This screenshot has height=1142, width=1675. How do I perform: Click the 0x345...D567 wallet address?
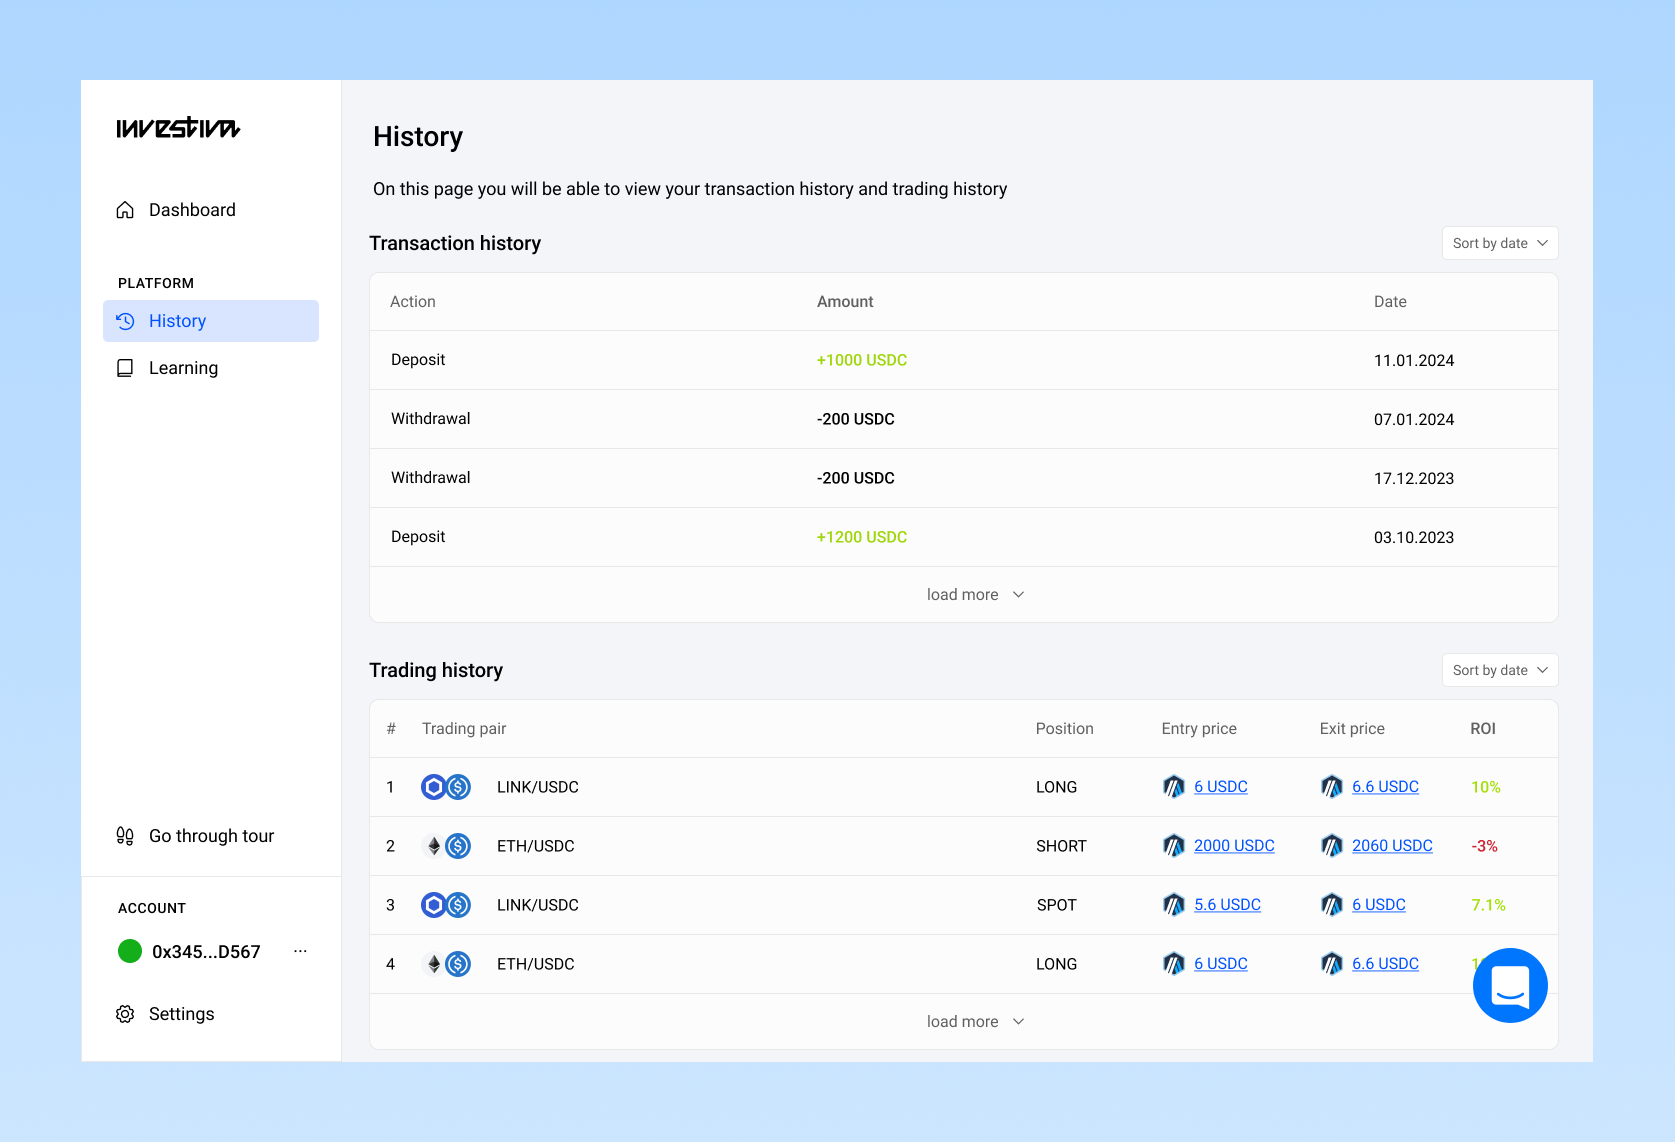coord(206,952)
